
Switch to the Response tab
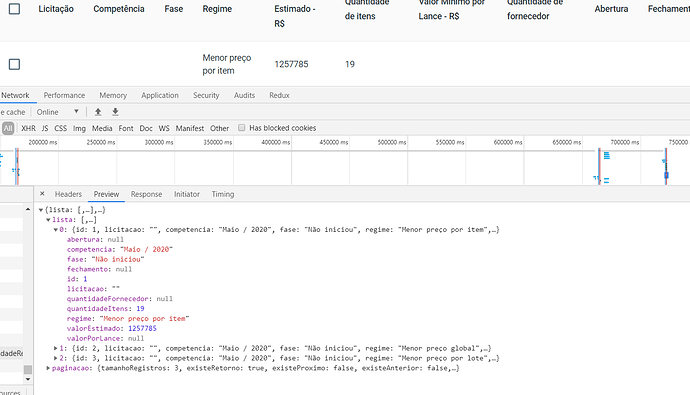click(x=146, y=194)
